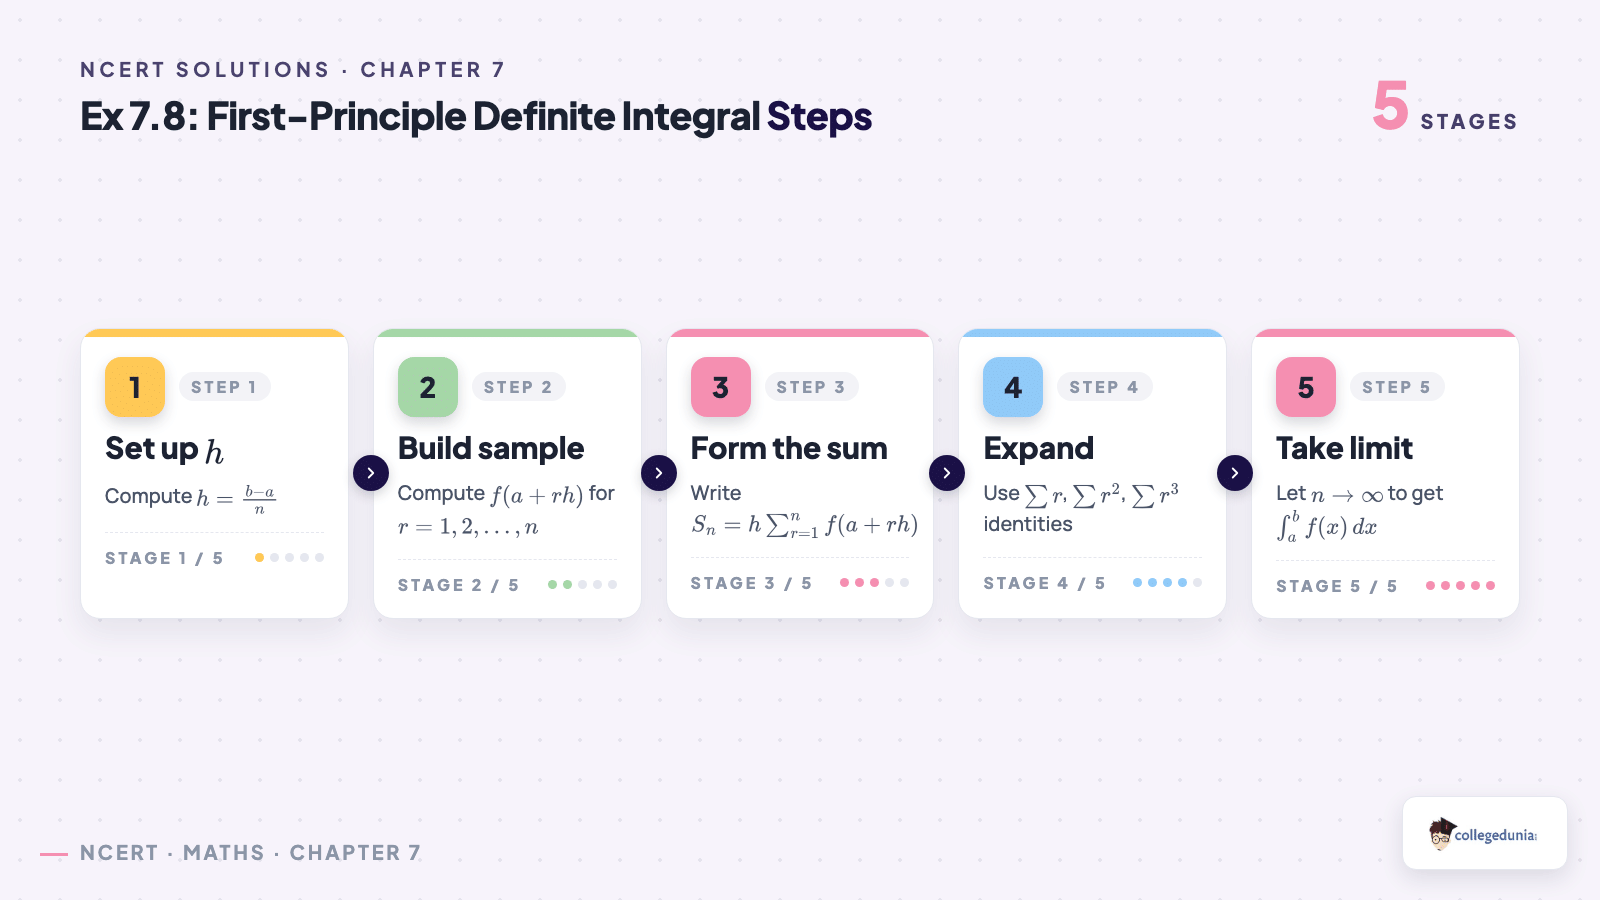Click the Stage 1 / 5 progress dots
Viewport: 1600px width, 900px height.
[290, 558]
